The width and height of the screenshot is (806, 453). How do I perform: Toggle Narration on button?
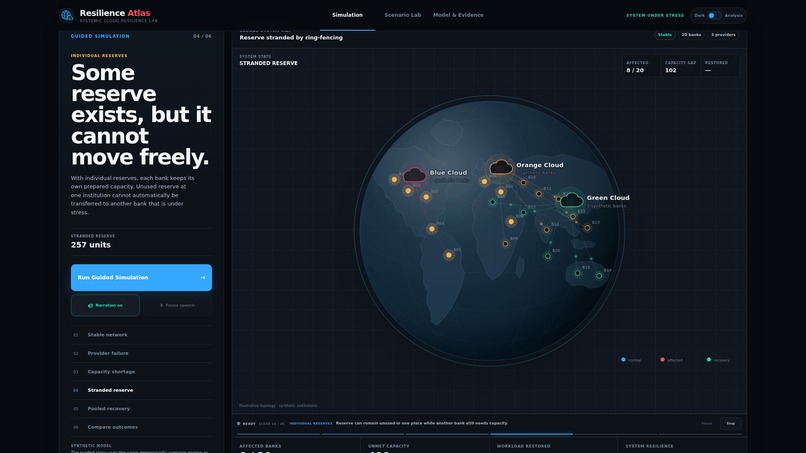(x=105, y=305)
